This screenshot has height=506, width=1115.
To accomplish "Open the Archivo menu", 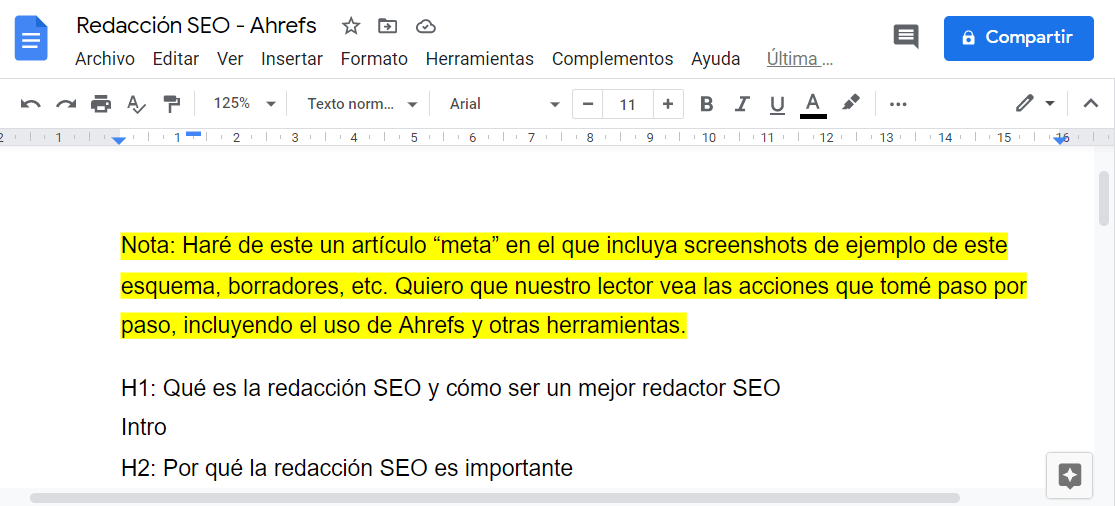I will tap(105, 59).
